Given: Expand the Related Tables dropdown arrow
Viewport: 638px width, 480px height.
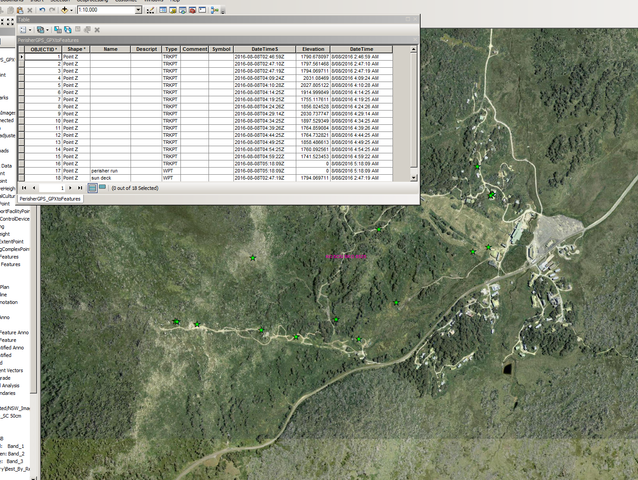Looking at the screenshot, I should tap(47, 30).
